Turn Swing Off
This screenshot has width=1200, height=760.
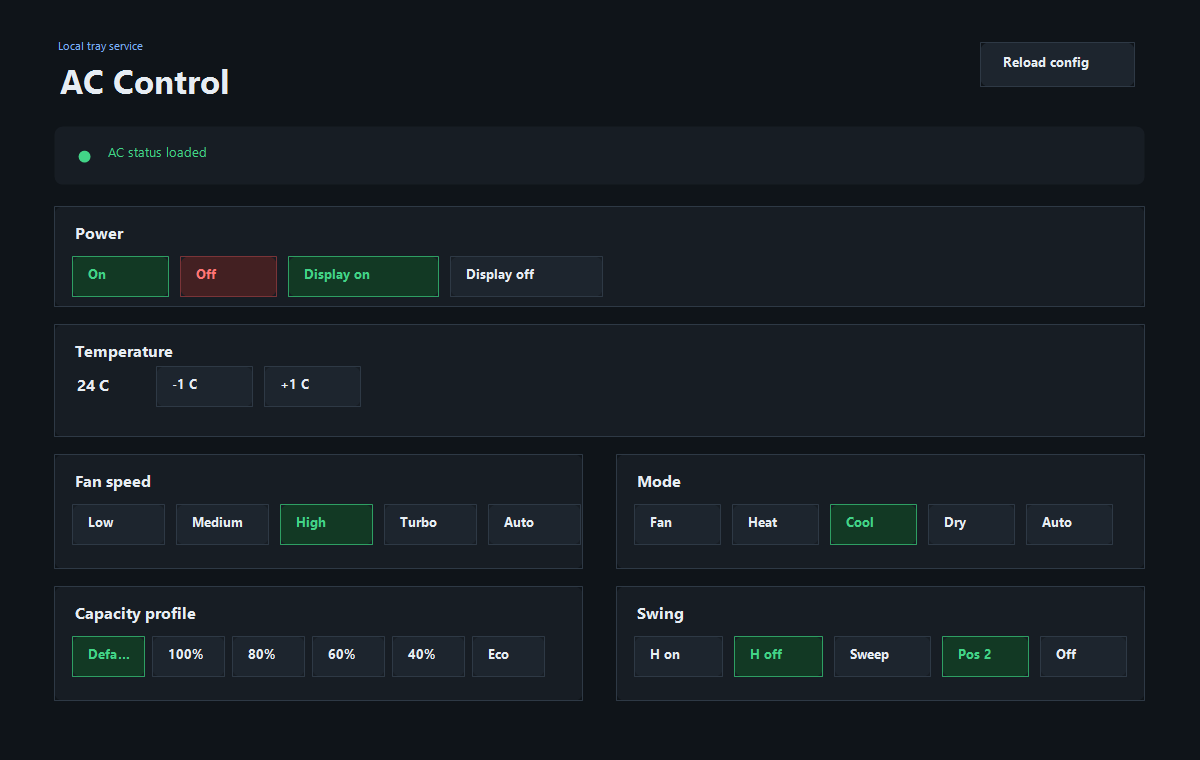(1083, 656)
